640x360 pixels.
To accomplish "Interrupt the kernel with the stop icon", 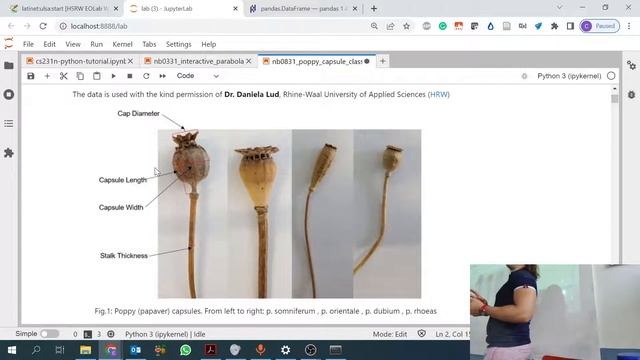I will point(130,76).
